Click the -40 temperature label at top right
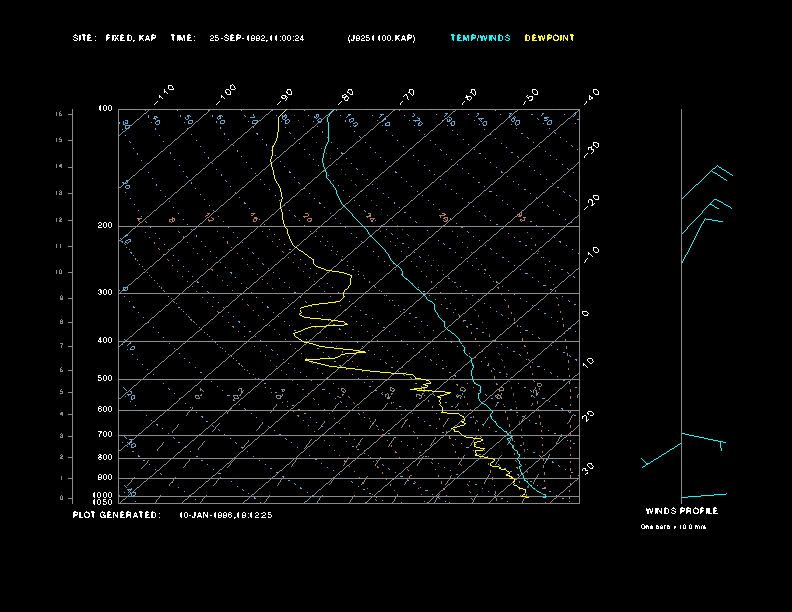Screen dimensions: 792x612 pyautogui.click(x=591, y=95)
